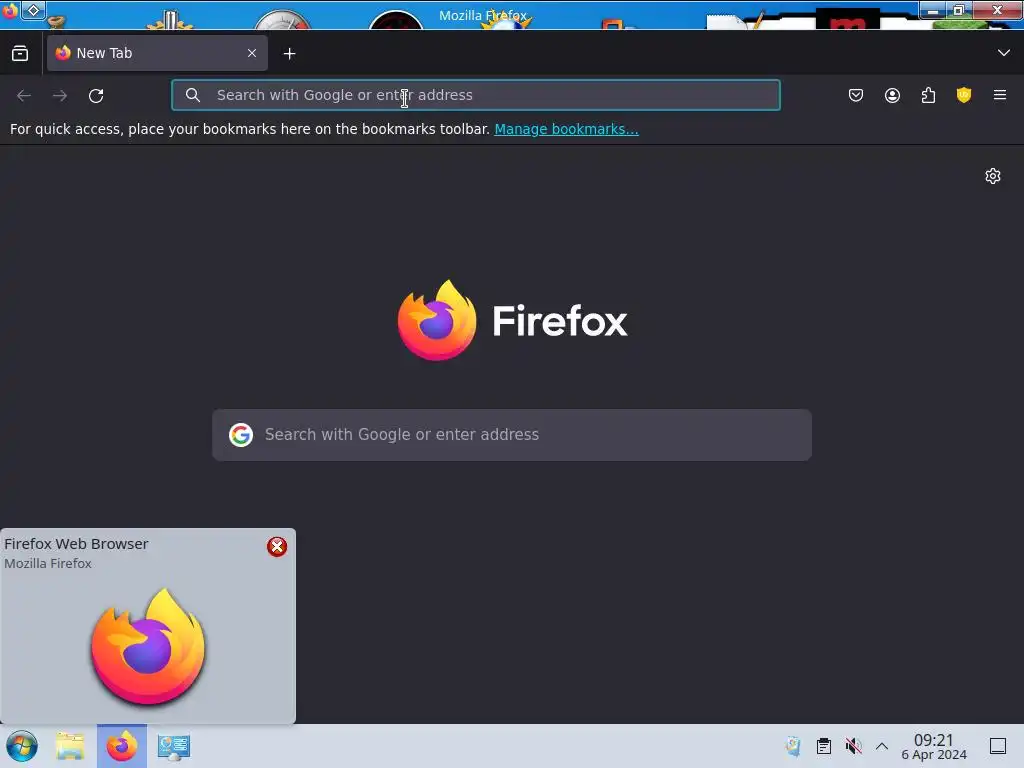This screenshot has height=768, width=1024.
Task: Open the file manager from taskbar
Action: 70,746
